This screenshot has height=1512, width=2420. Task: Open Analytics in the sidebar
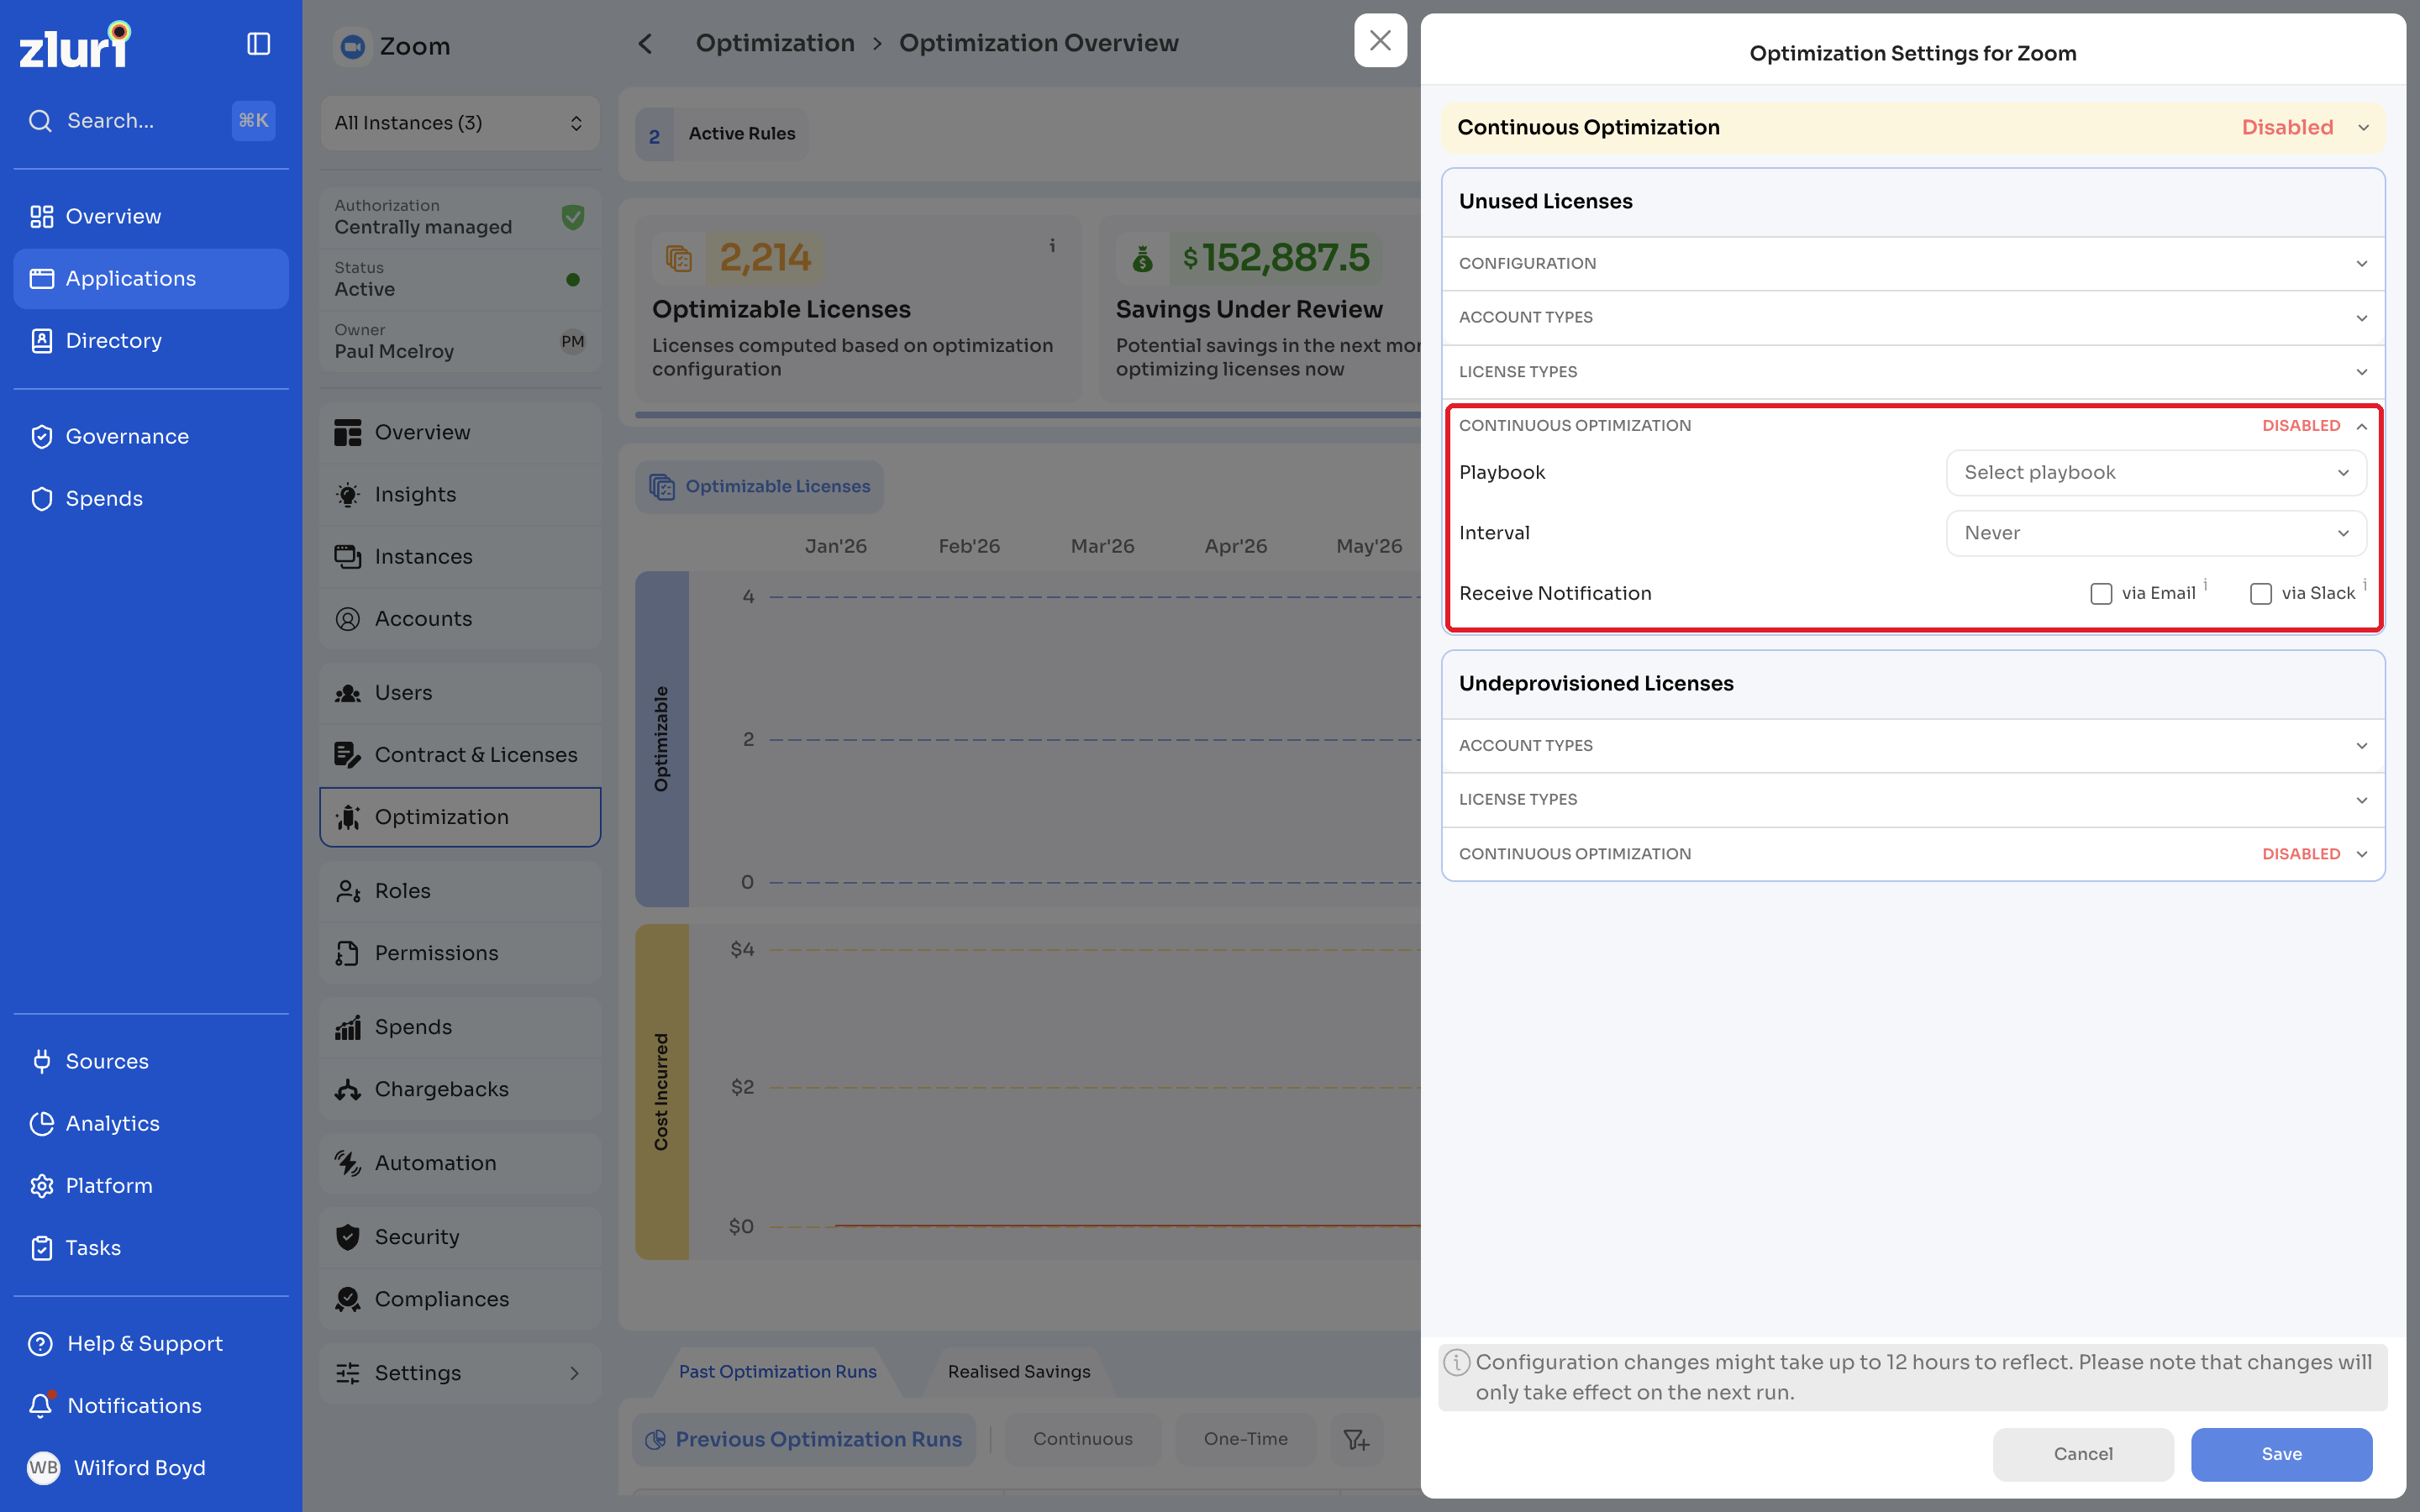coord(151,1123)
